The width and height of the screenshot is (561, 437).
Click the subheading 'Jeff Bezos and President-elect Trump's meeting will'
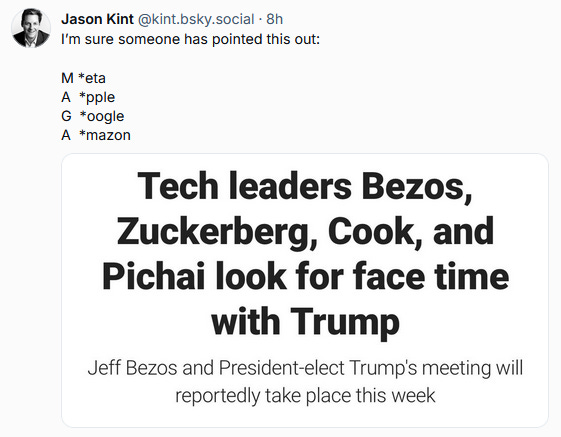click(x=305, y=368)
